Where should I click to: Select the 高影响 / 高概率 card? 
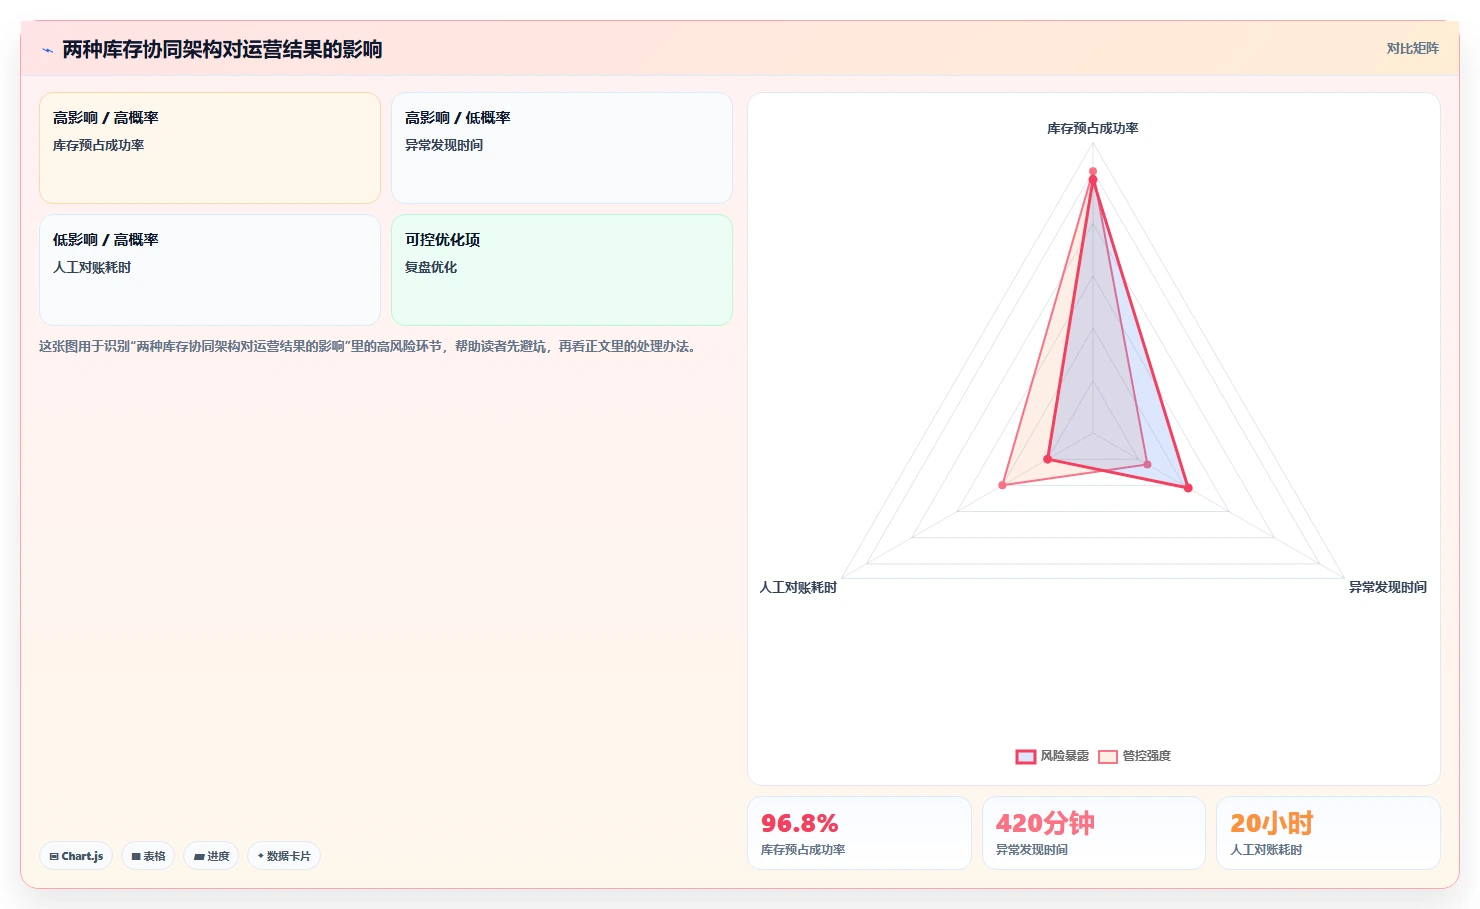pyautogui.click(x=210, y=148)
